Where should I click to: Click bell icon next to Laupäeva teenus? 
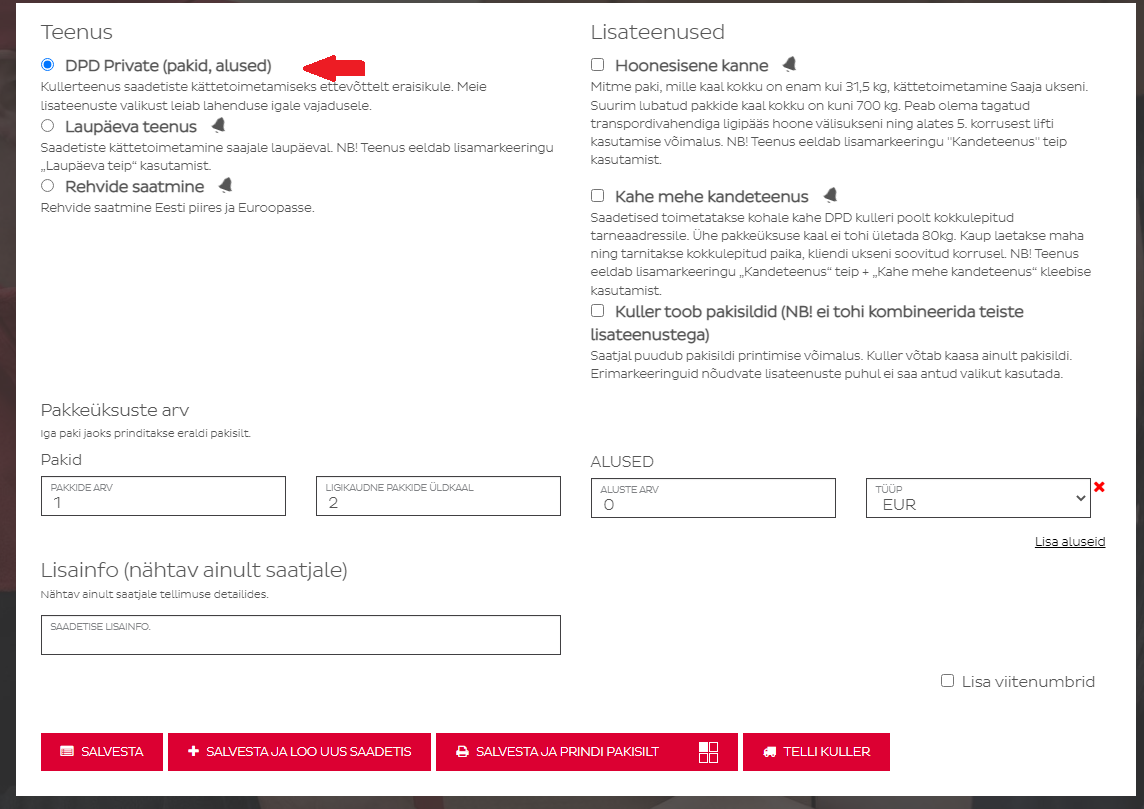pos(218,125)
